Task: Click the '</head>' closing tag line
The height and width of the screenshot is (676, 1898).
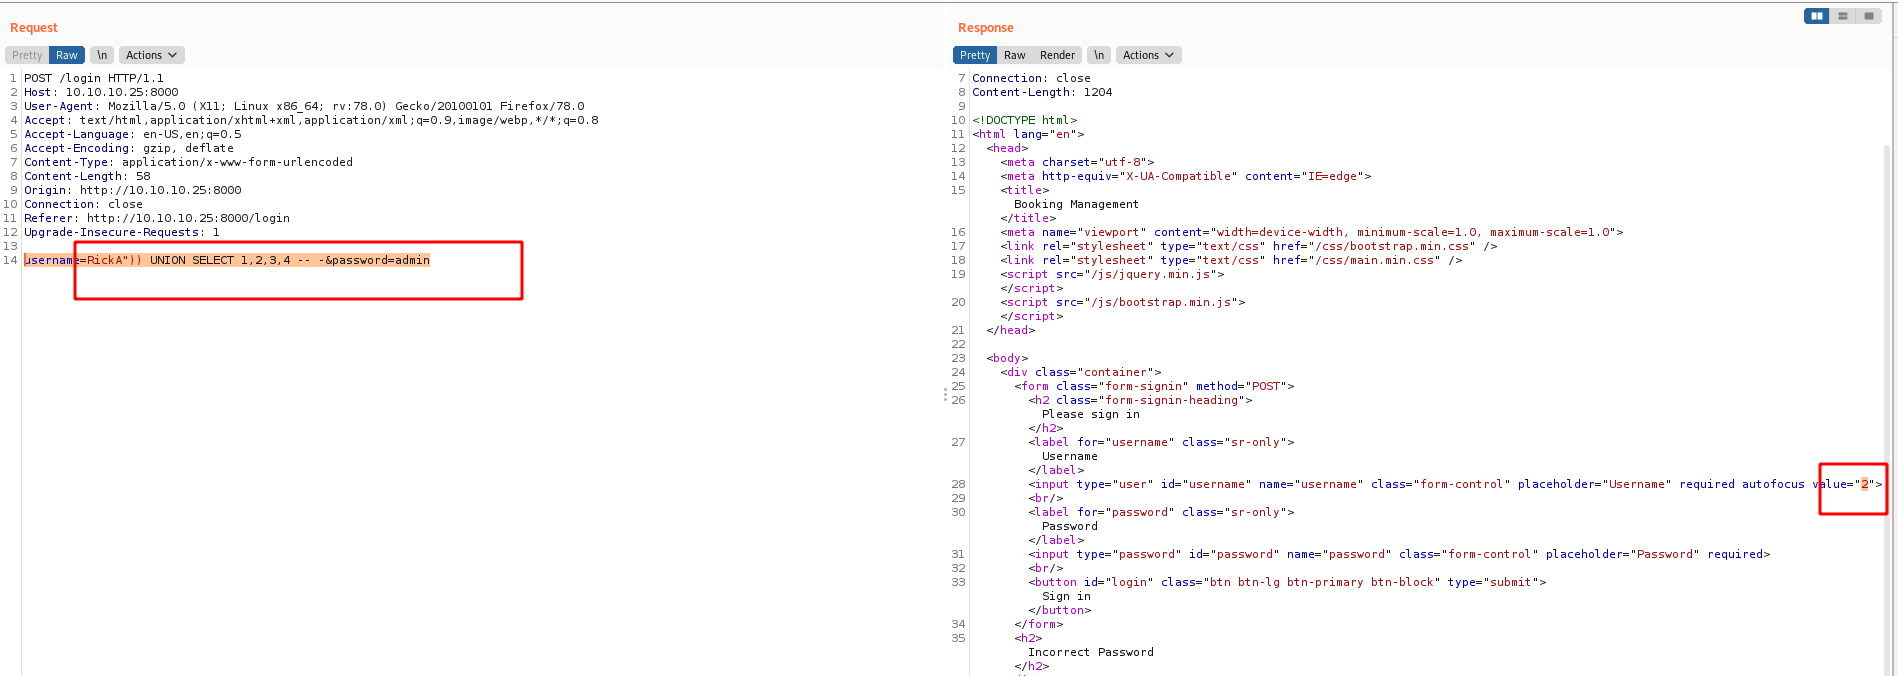Action: (x=1011, y=330)
